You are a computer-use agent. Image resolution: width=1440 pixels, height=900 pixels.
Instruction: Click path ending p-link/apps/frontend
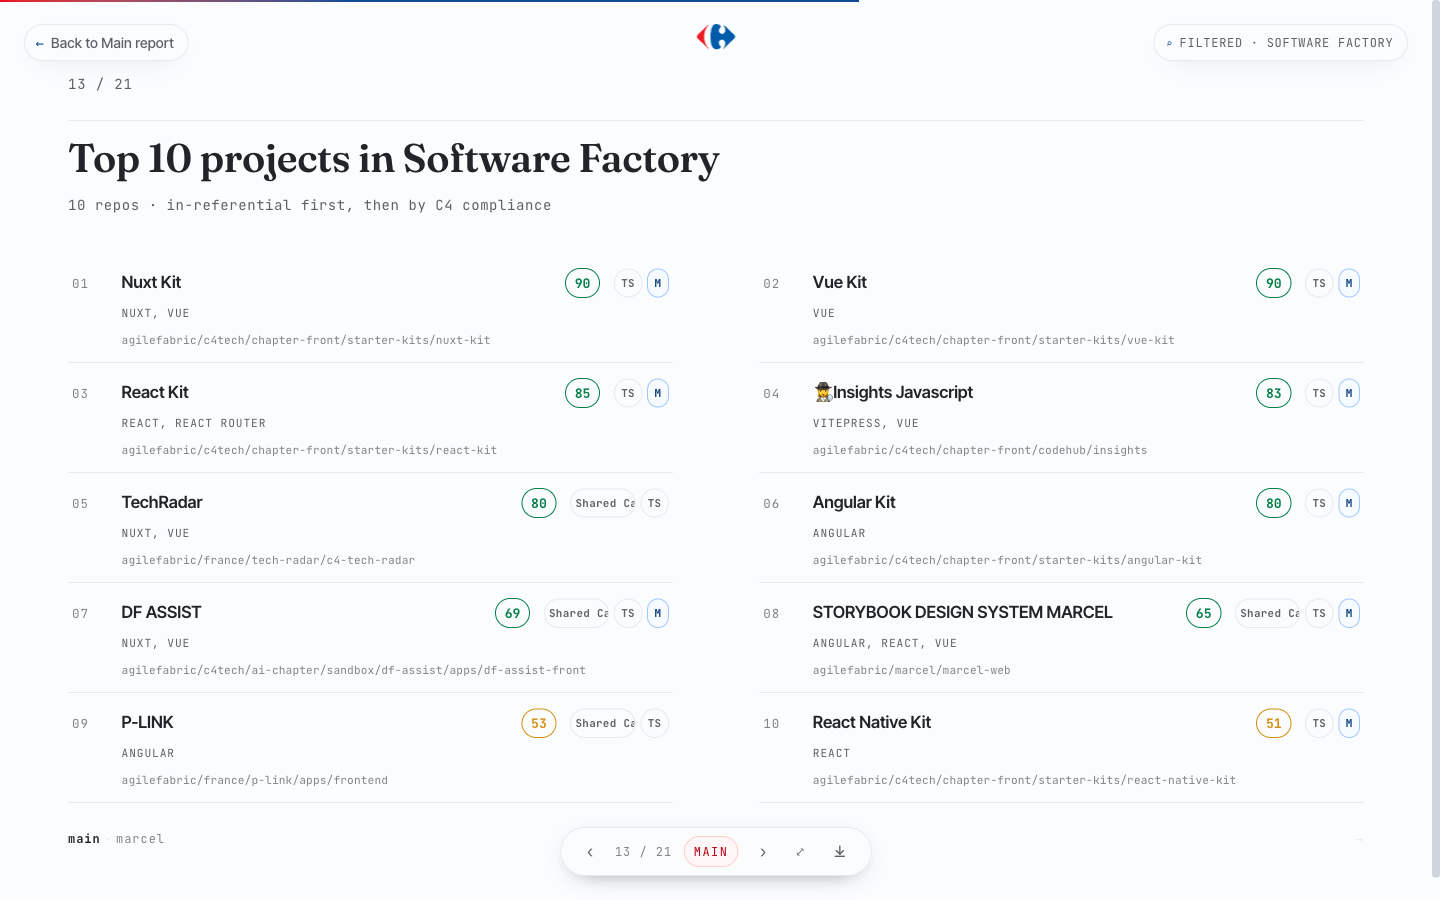tap(255, 780)
